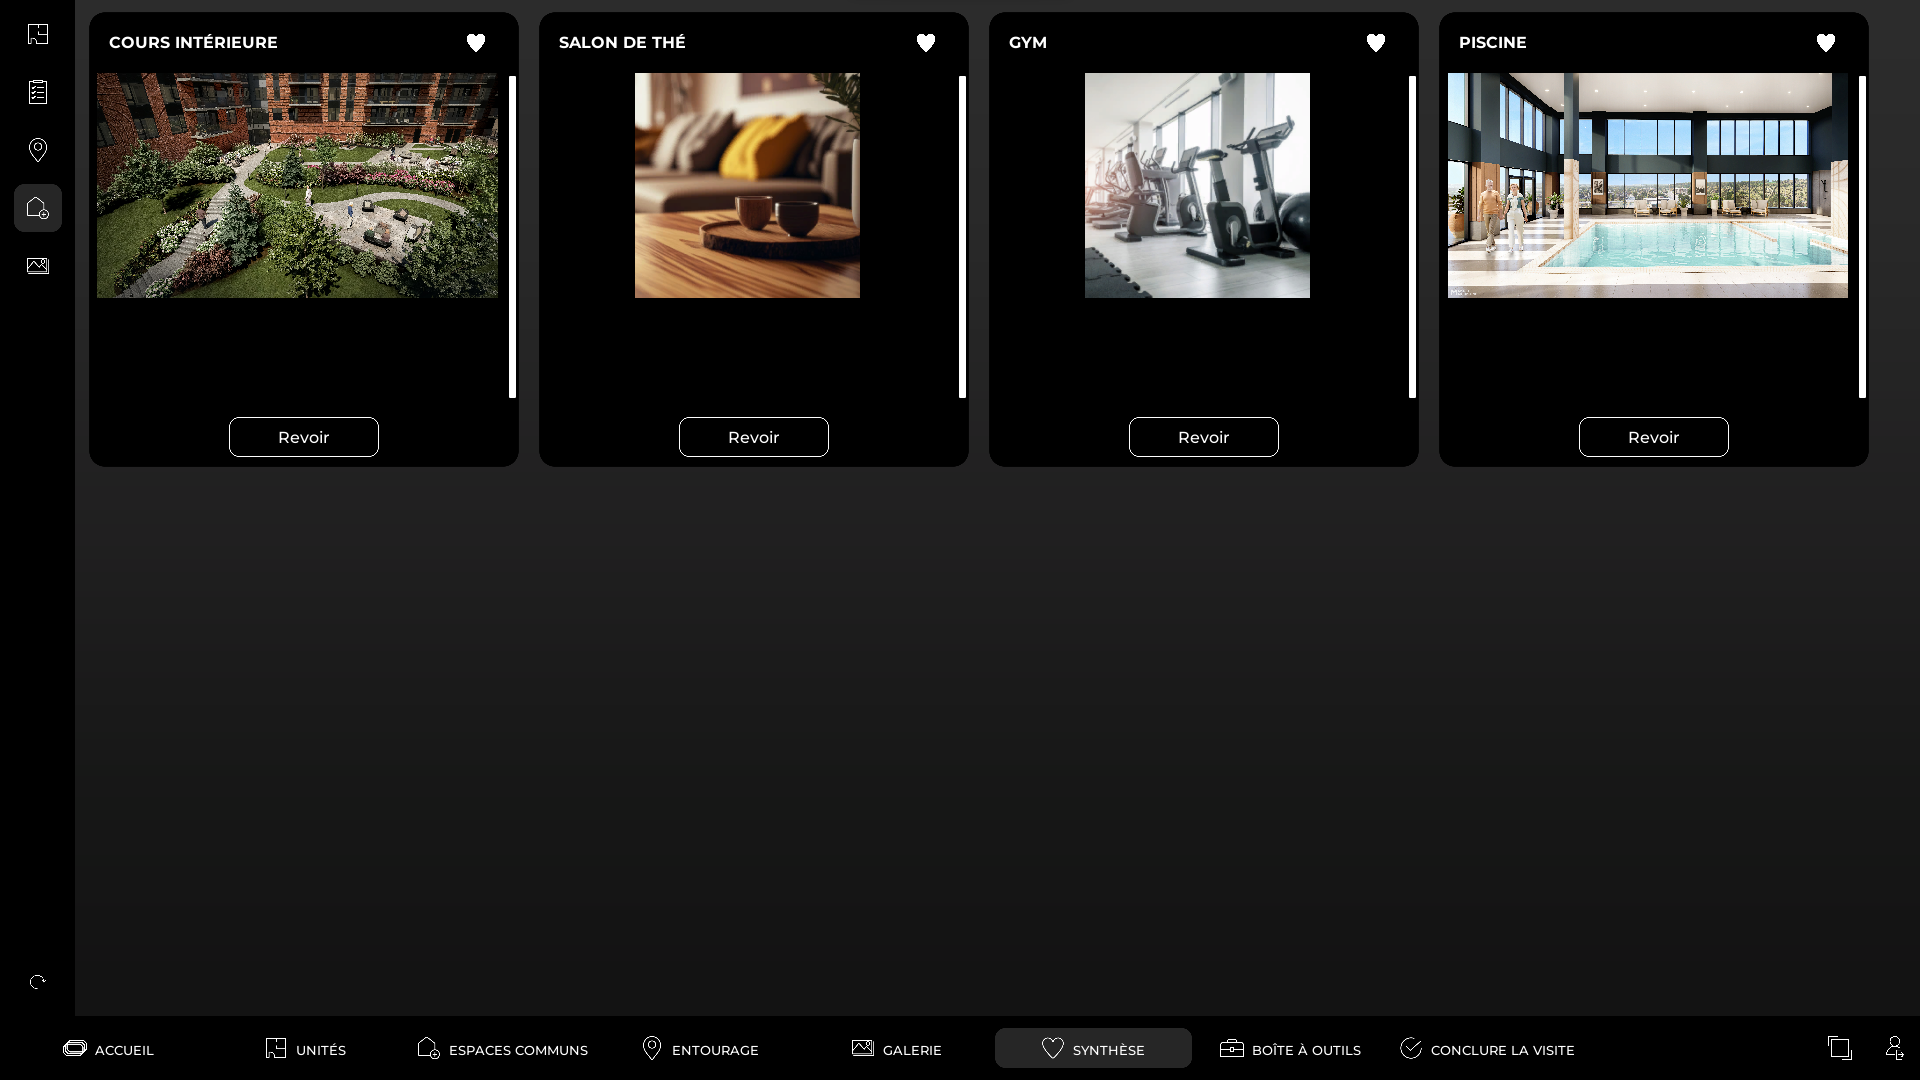Open the gym equipment thumbnail image
The image size is (1920, 1080).
coord(1197,185)
